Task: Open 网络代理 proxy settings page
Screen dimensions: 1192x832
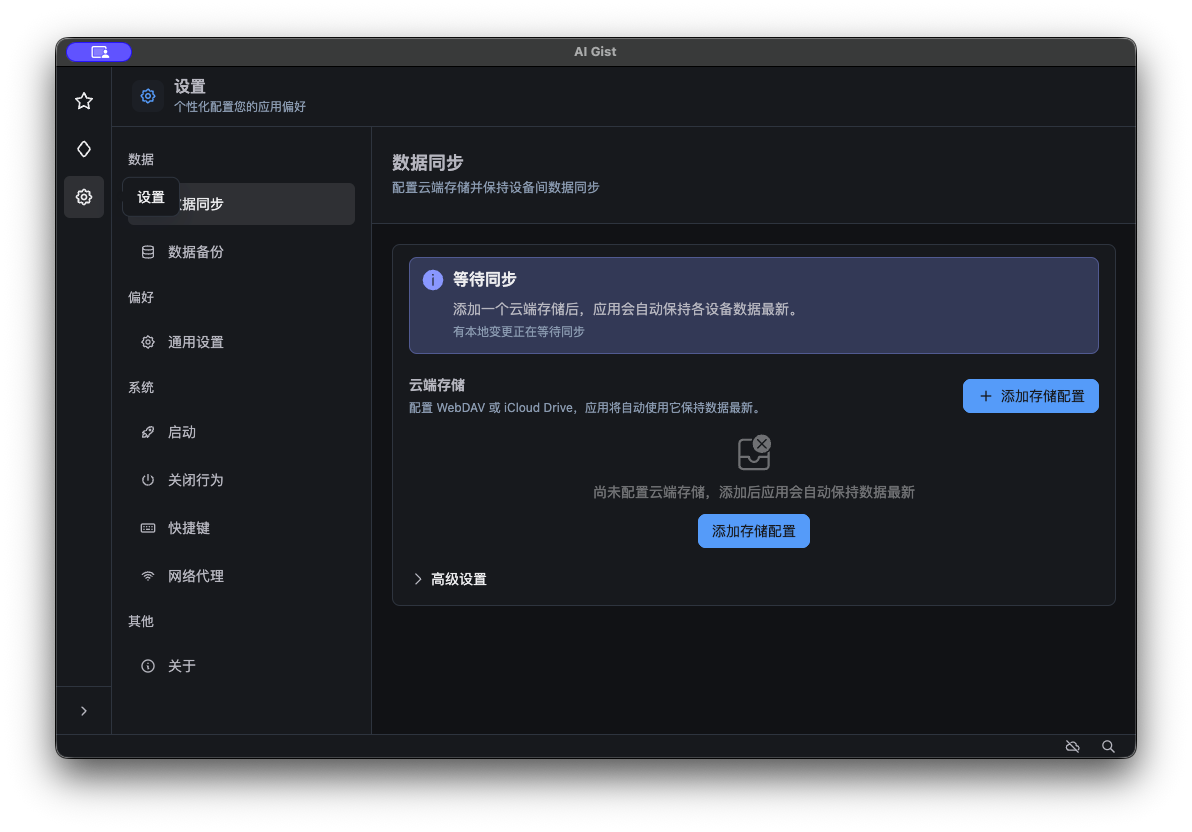Action: click(241, 576)
